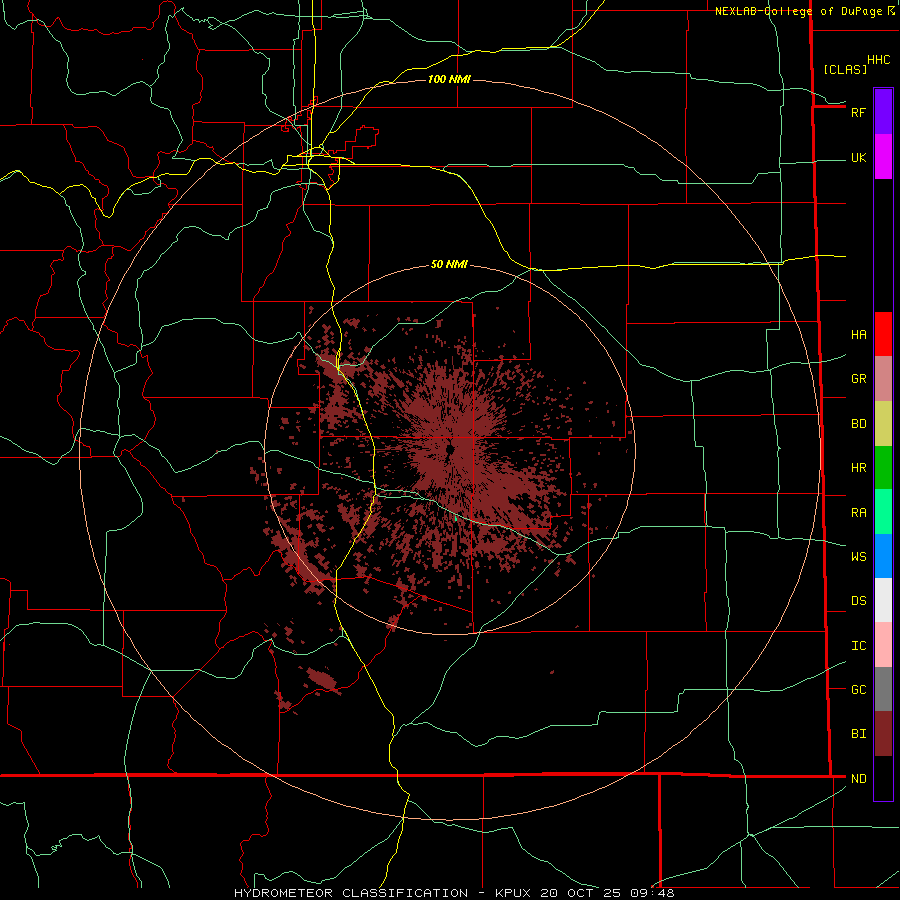The image size is (900, 900).
Task: Click the BI dark-red legend swatch
Action: [883, 734]
